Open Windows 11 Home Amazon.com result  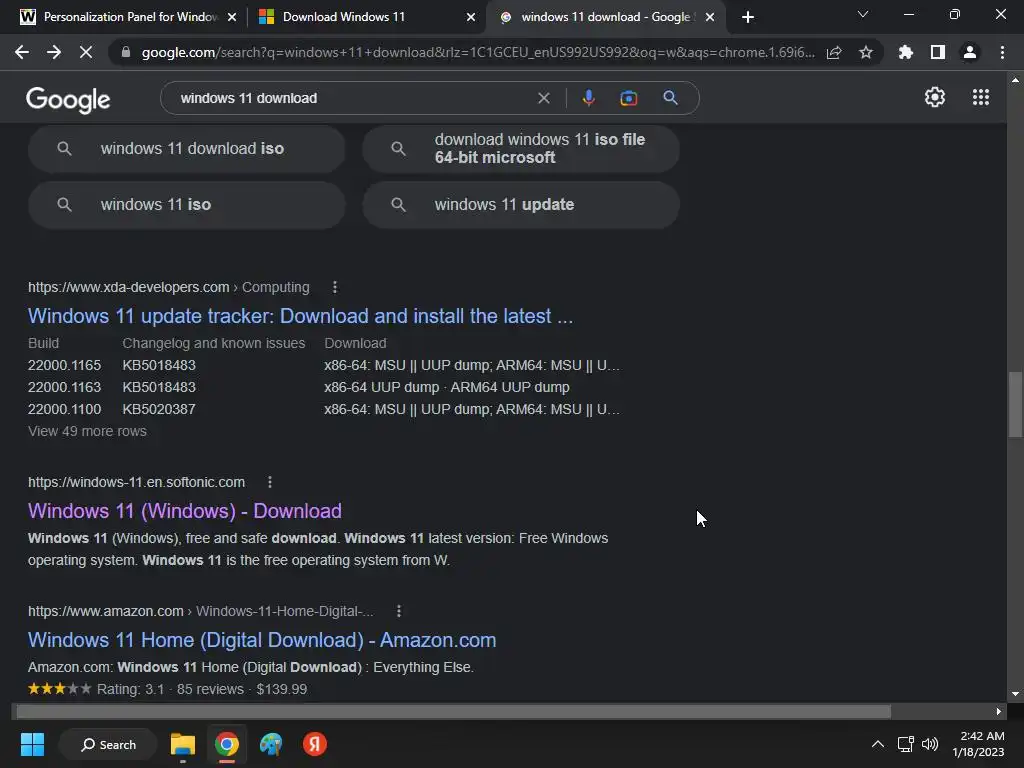[262, 640]
